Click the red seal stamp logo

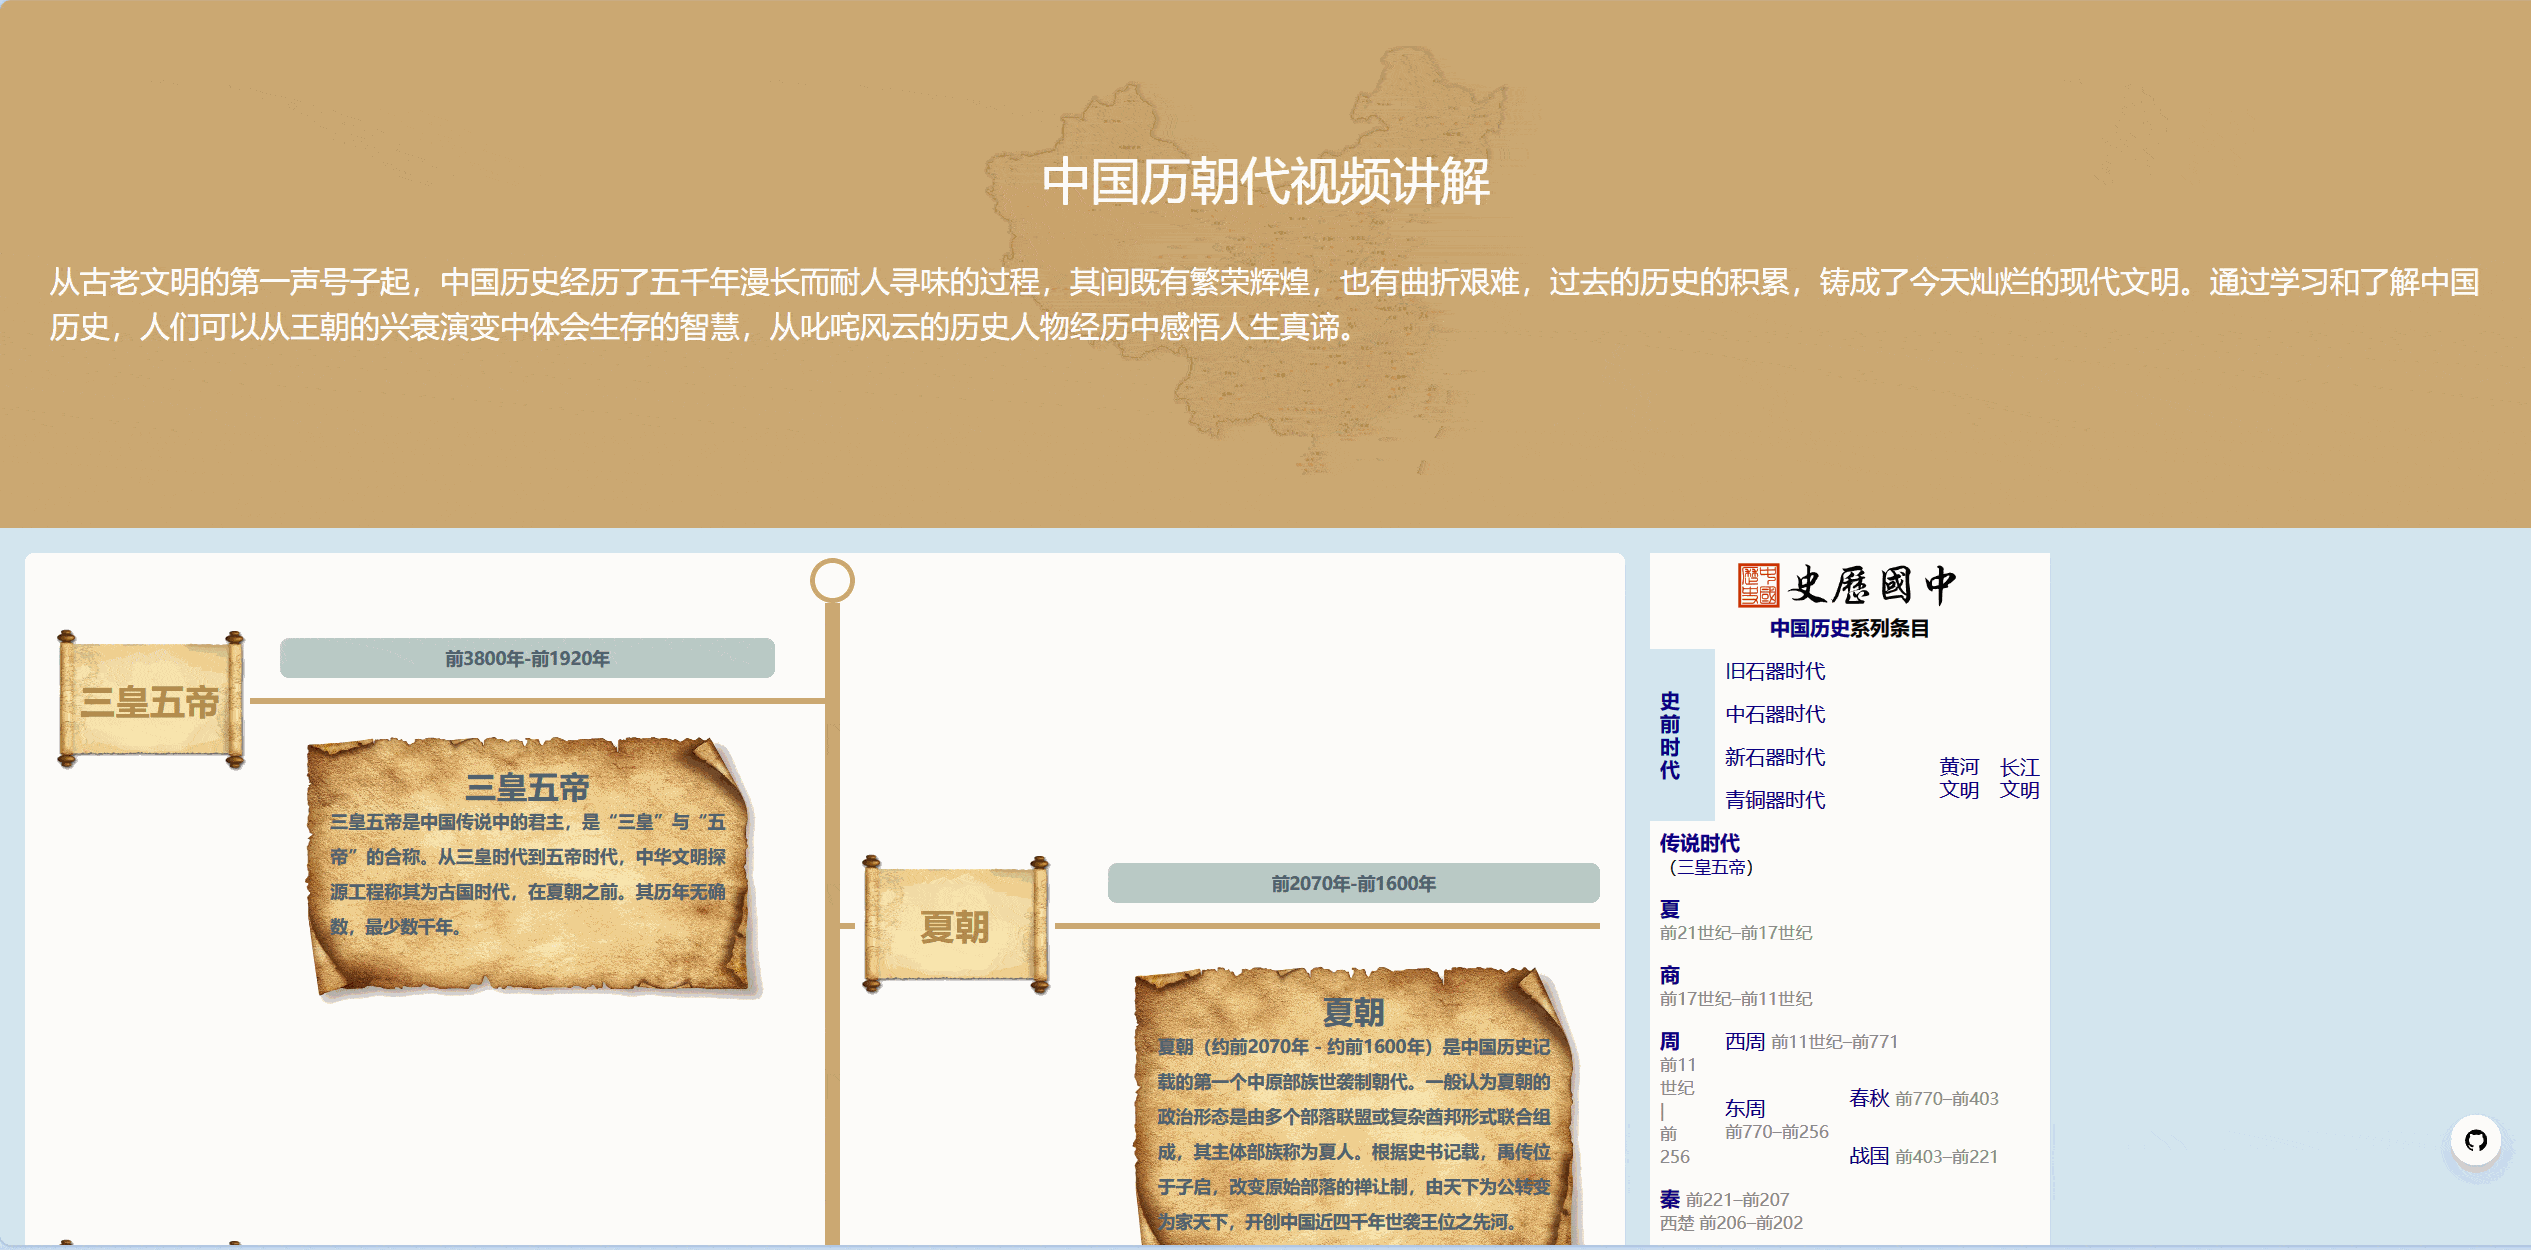[x=1758, y=585]
